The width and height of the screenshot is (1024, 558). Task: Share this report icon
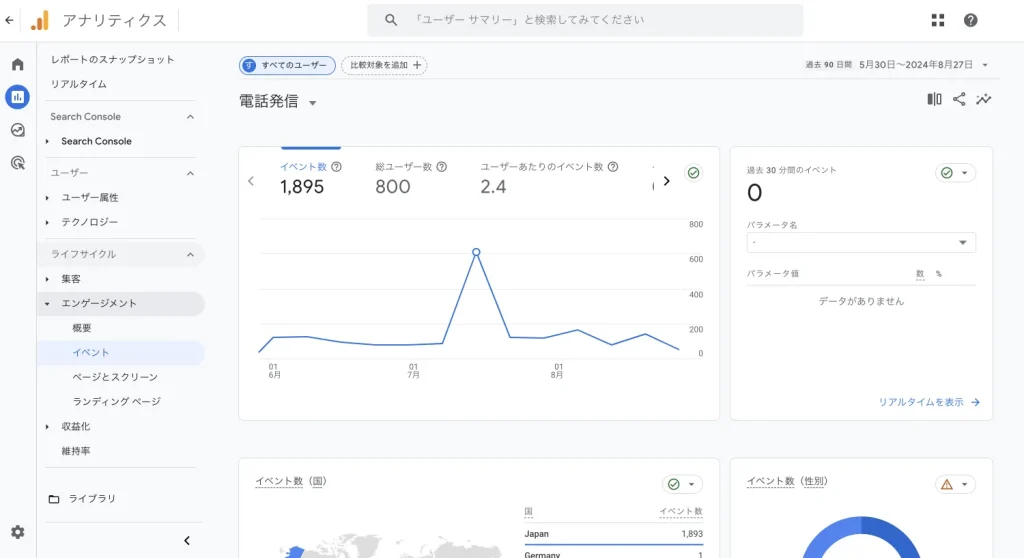tap(959, 99)
